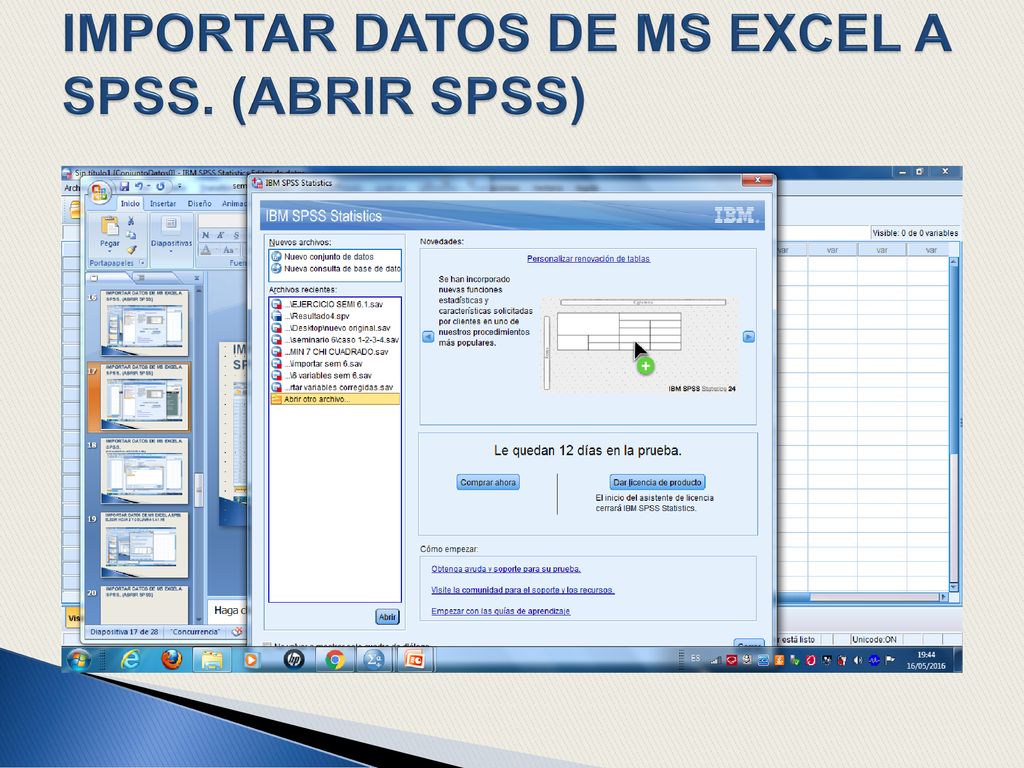Click the taskbar clock showing 19:44
This screenshot has width=1024, height=768.
coord(925,660)
